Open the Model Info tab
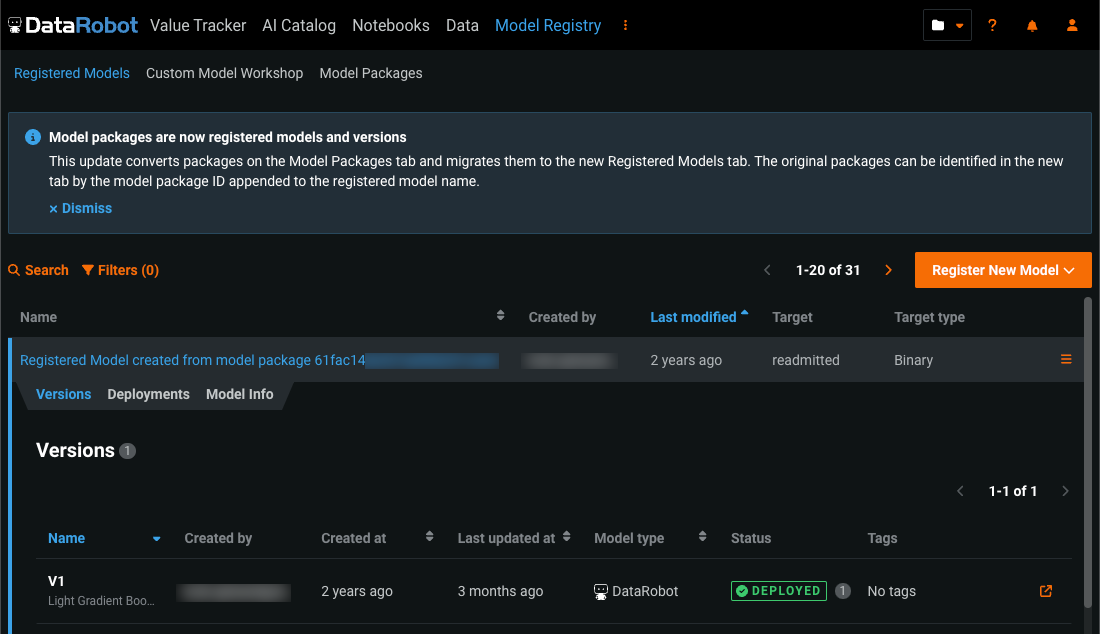Screen dimensions: 1100x634 click(x=239, y=394)
